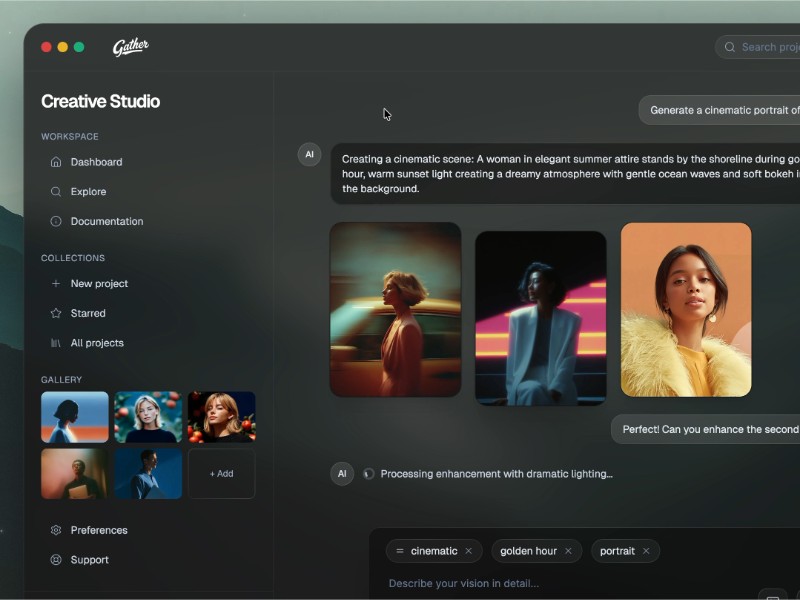
Task: Click the AI assistant avatar icon
Action: point(309,154)
